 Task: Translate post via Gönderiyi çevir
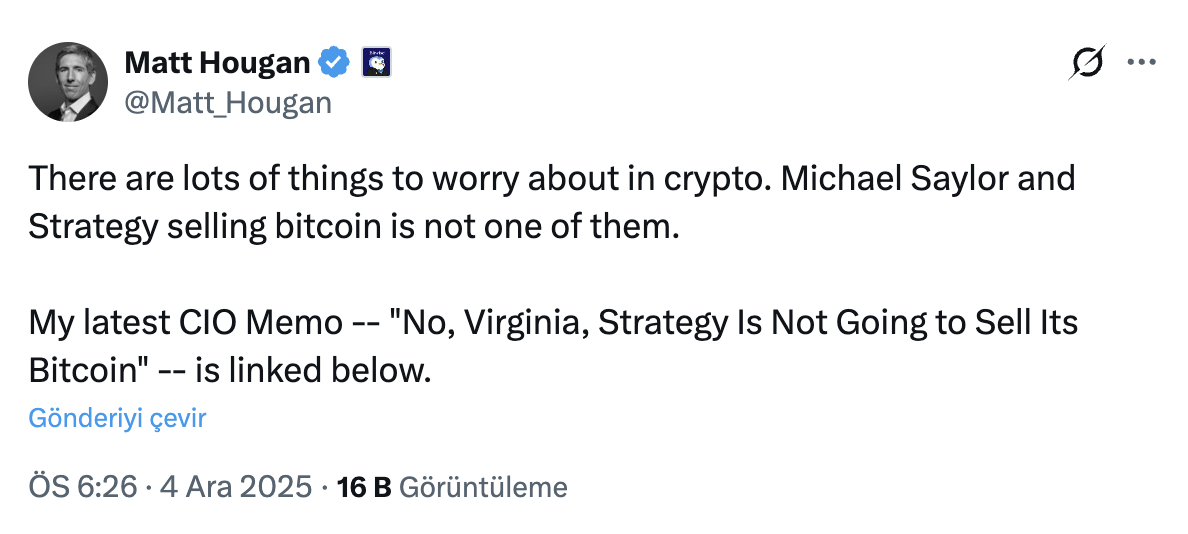pyautogui.click(x=117, y=418)
